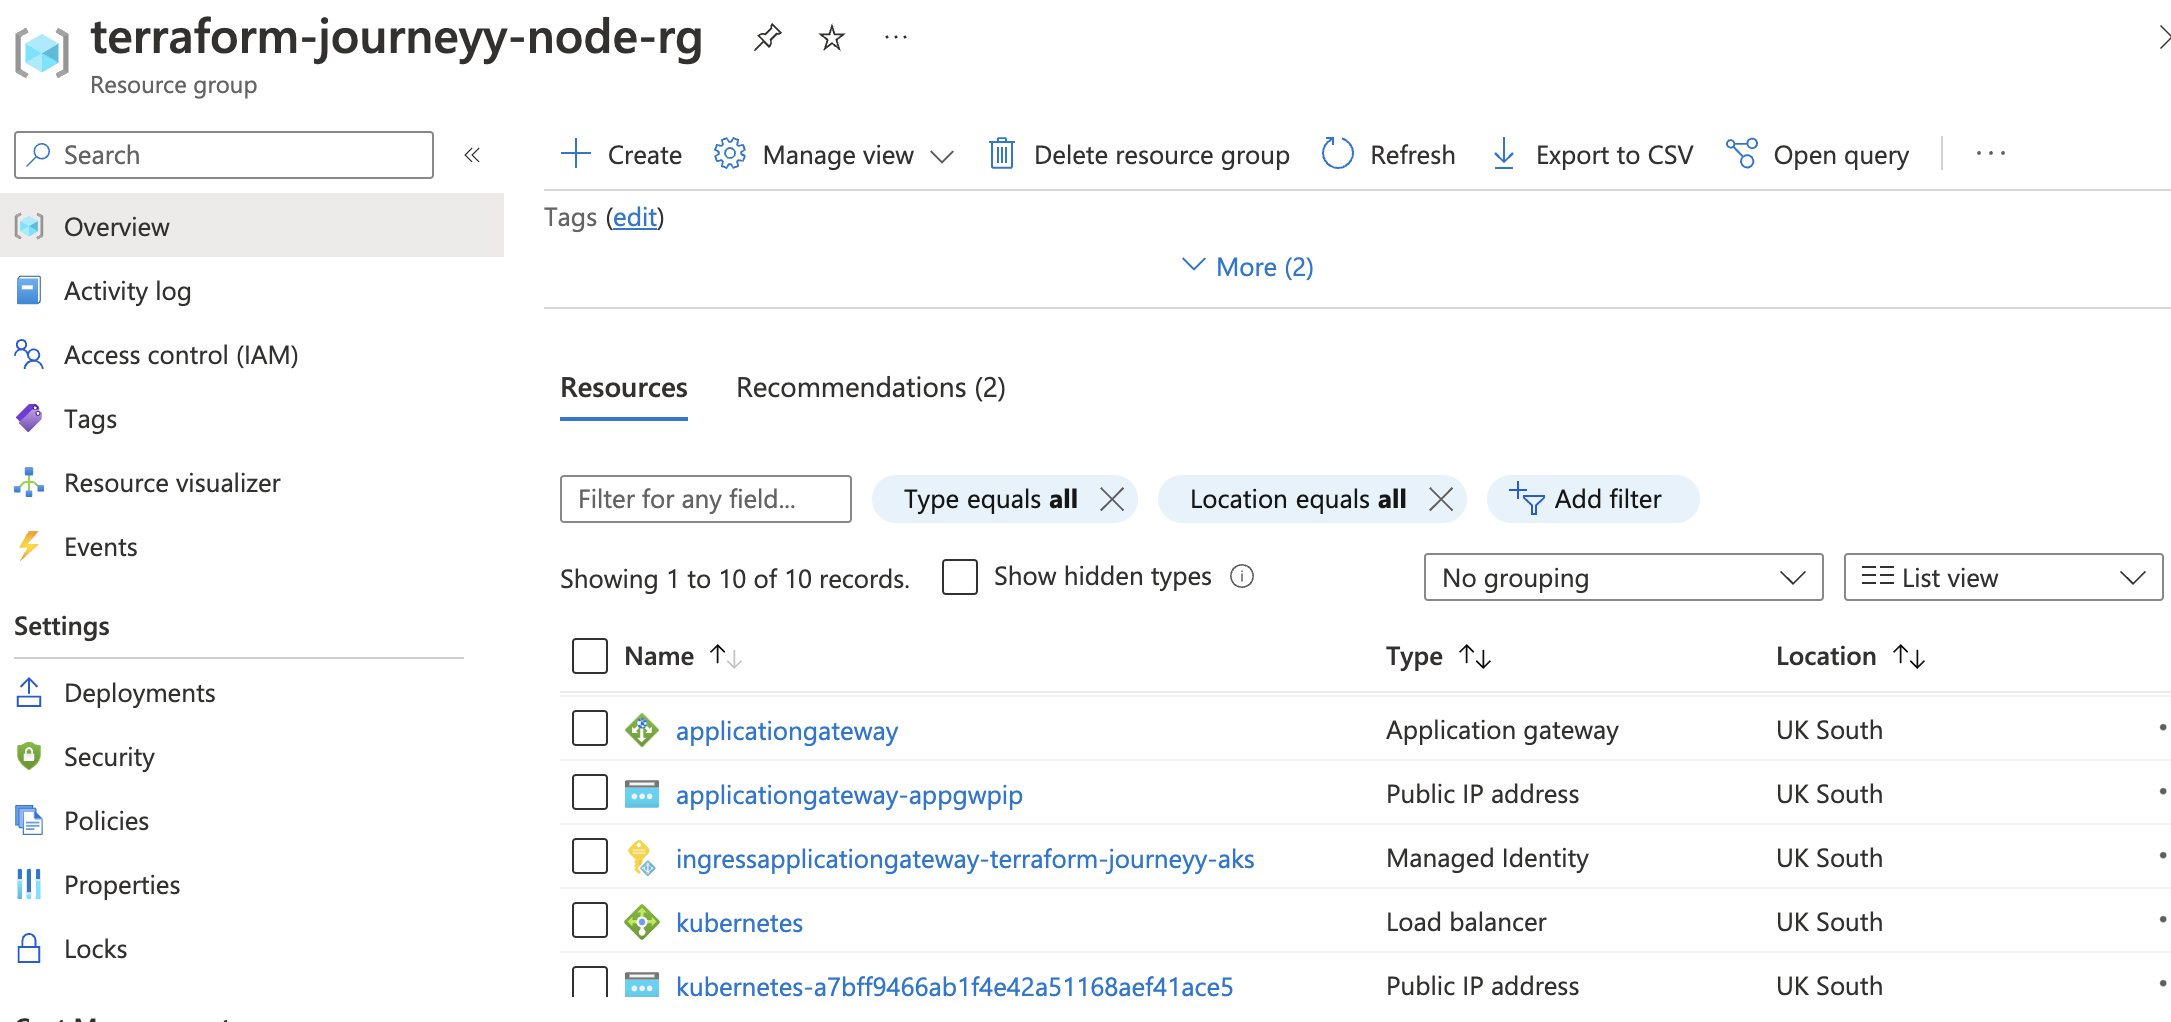Click the Tags sidebar icon
2171x1022 pixels.
coord(29,418)
